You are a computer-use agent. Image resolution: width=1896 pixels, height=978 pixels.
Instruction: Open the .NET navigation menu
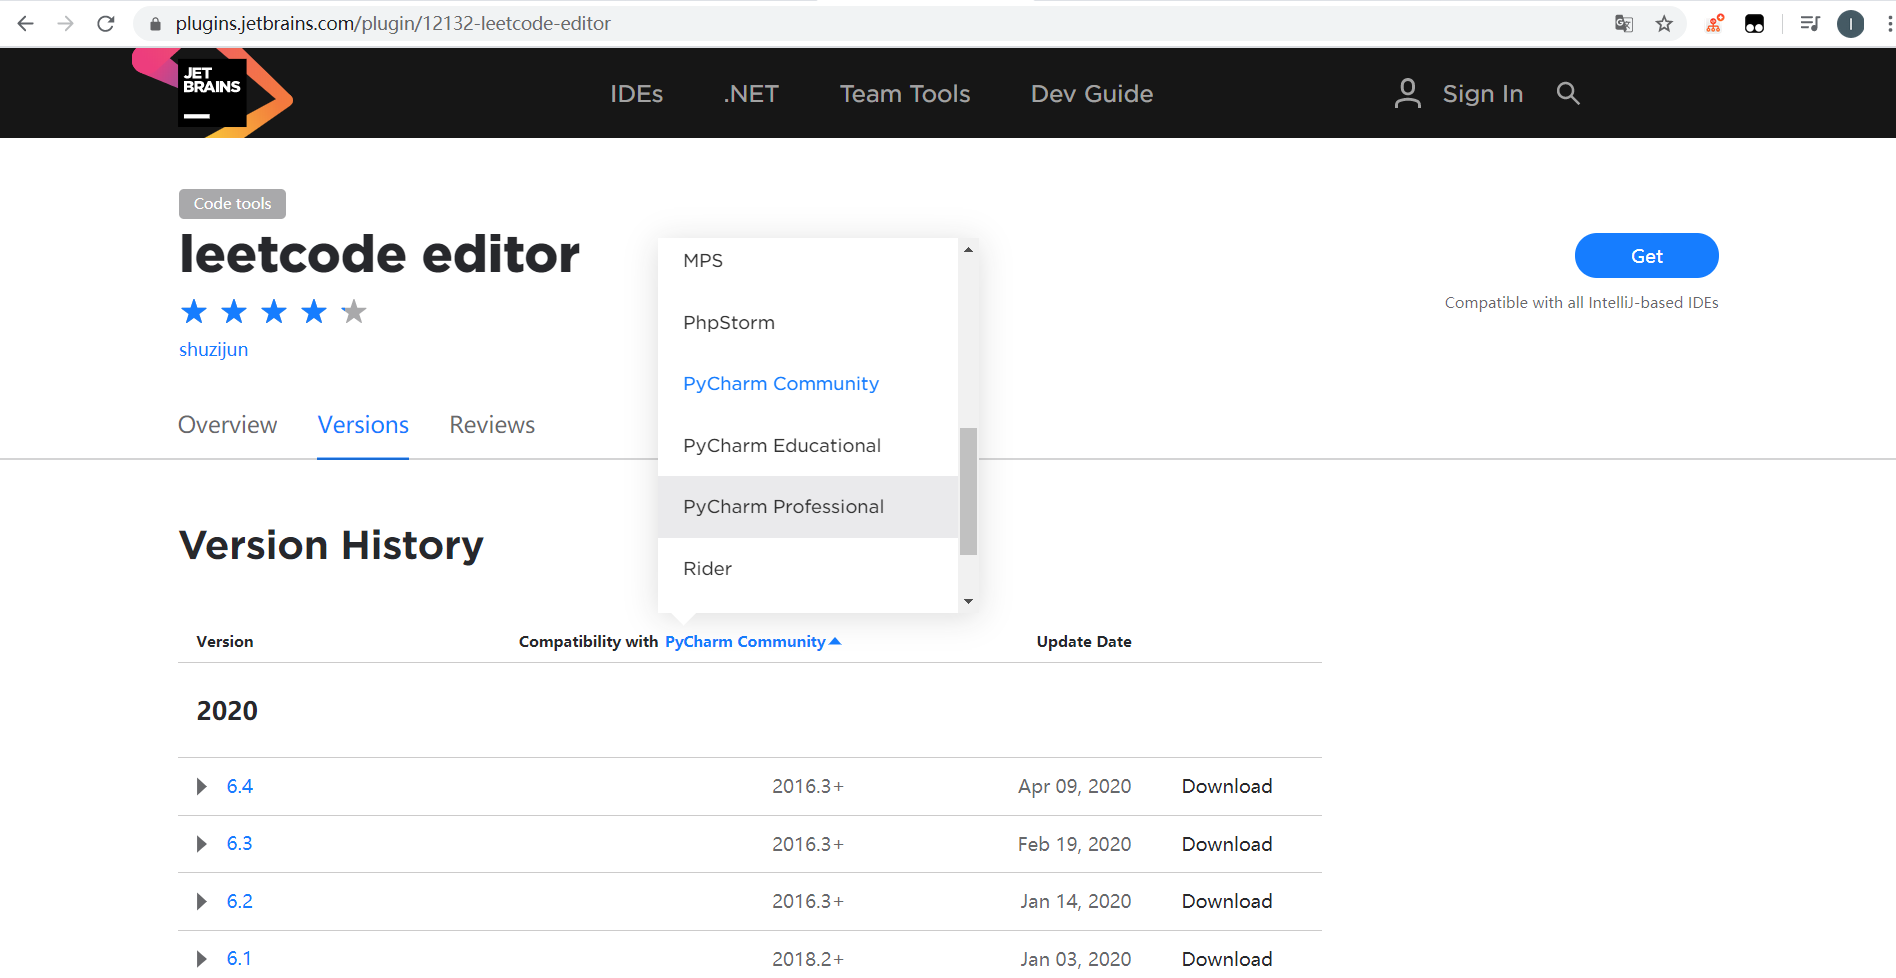click(751, 94)
